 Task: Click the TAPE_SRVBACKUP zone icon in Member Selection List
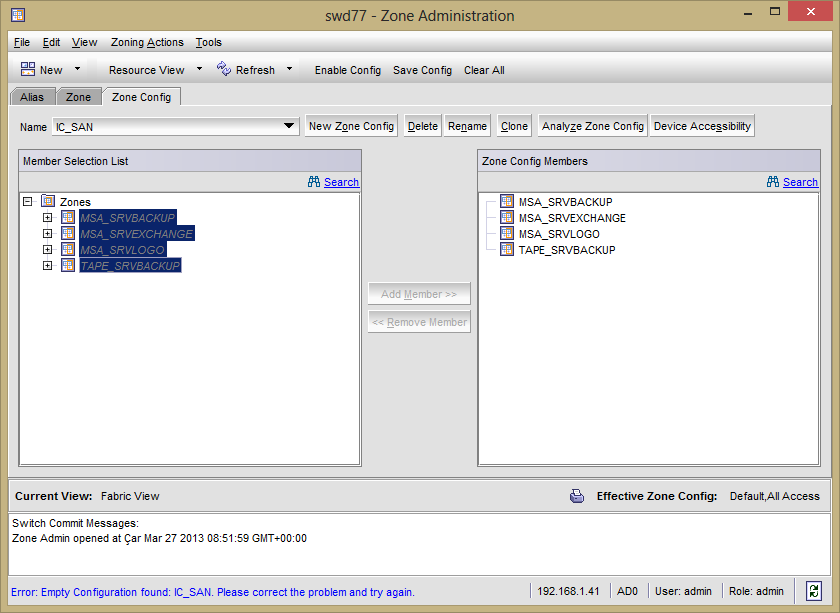click(x=68, y=265)
